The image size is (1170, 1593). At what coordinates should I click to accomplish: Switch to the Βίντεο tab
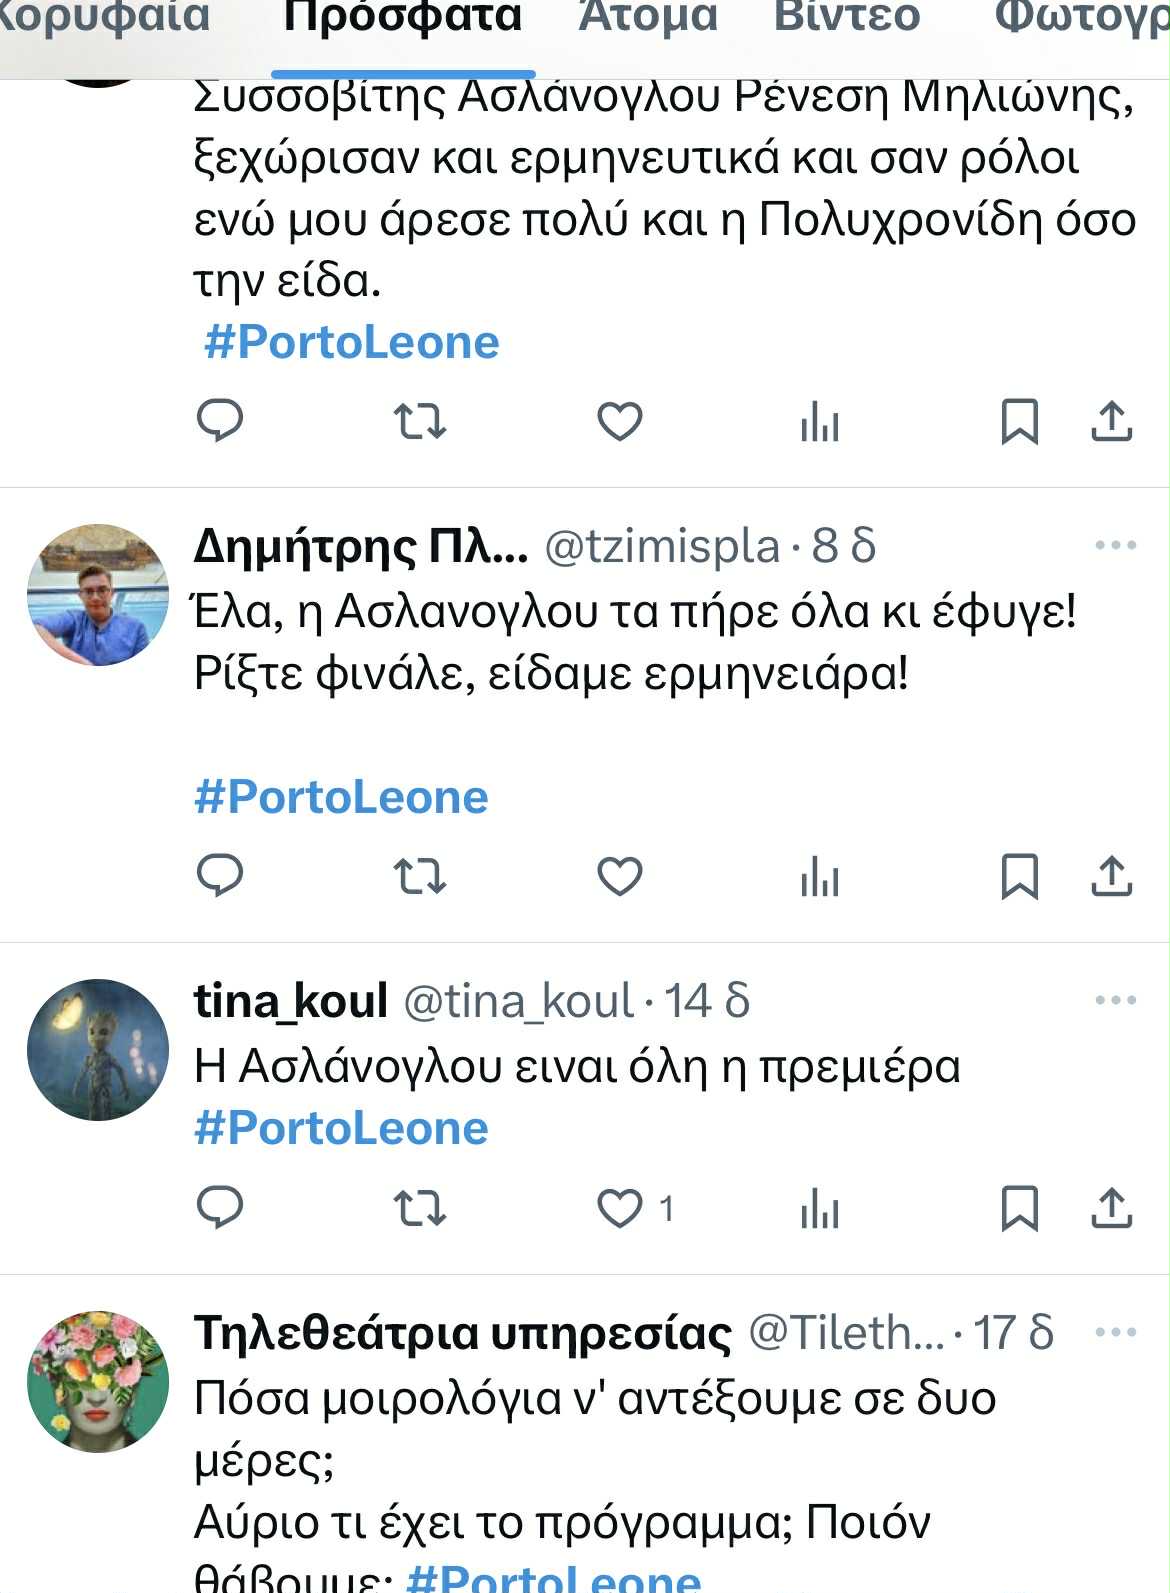(x=846, y=18)
